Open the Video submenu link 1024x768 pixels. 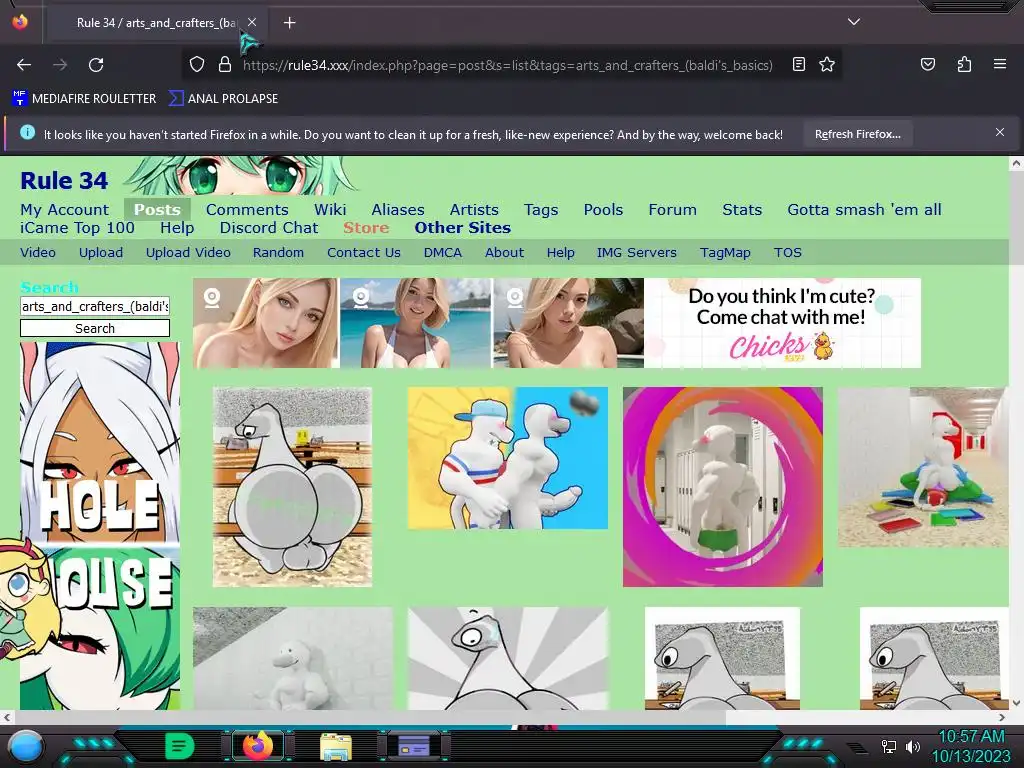click(x=38, y=253)
